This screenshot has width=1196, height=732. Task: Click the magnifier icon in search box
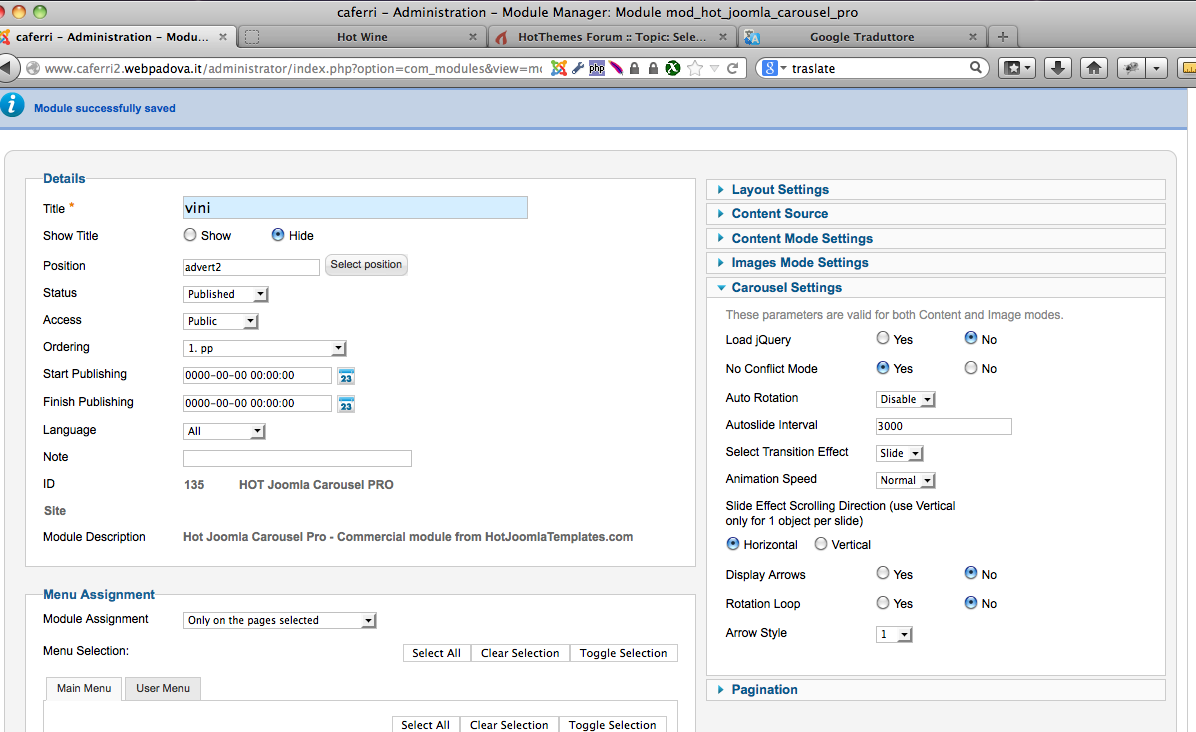click(x=976, y=67)
